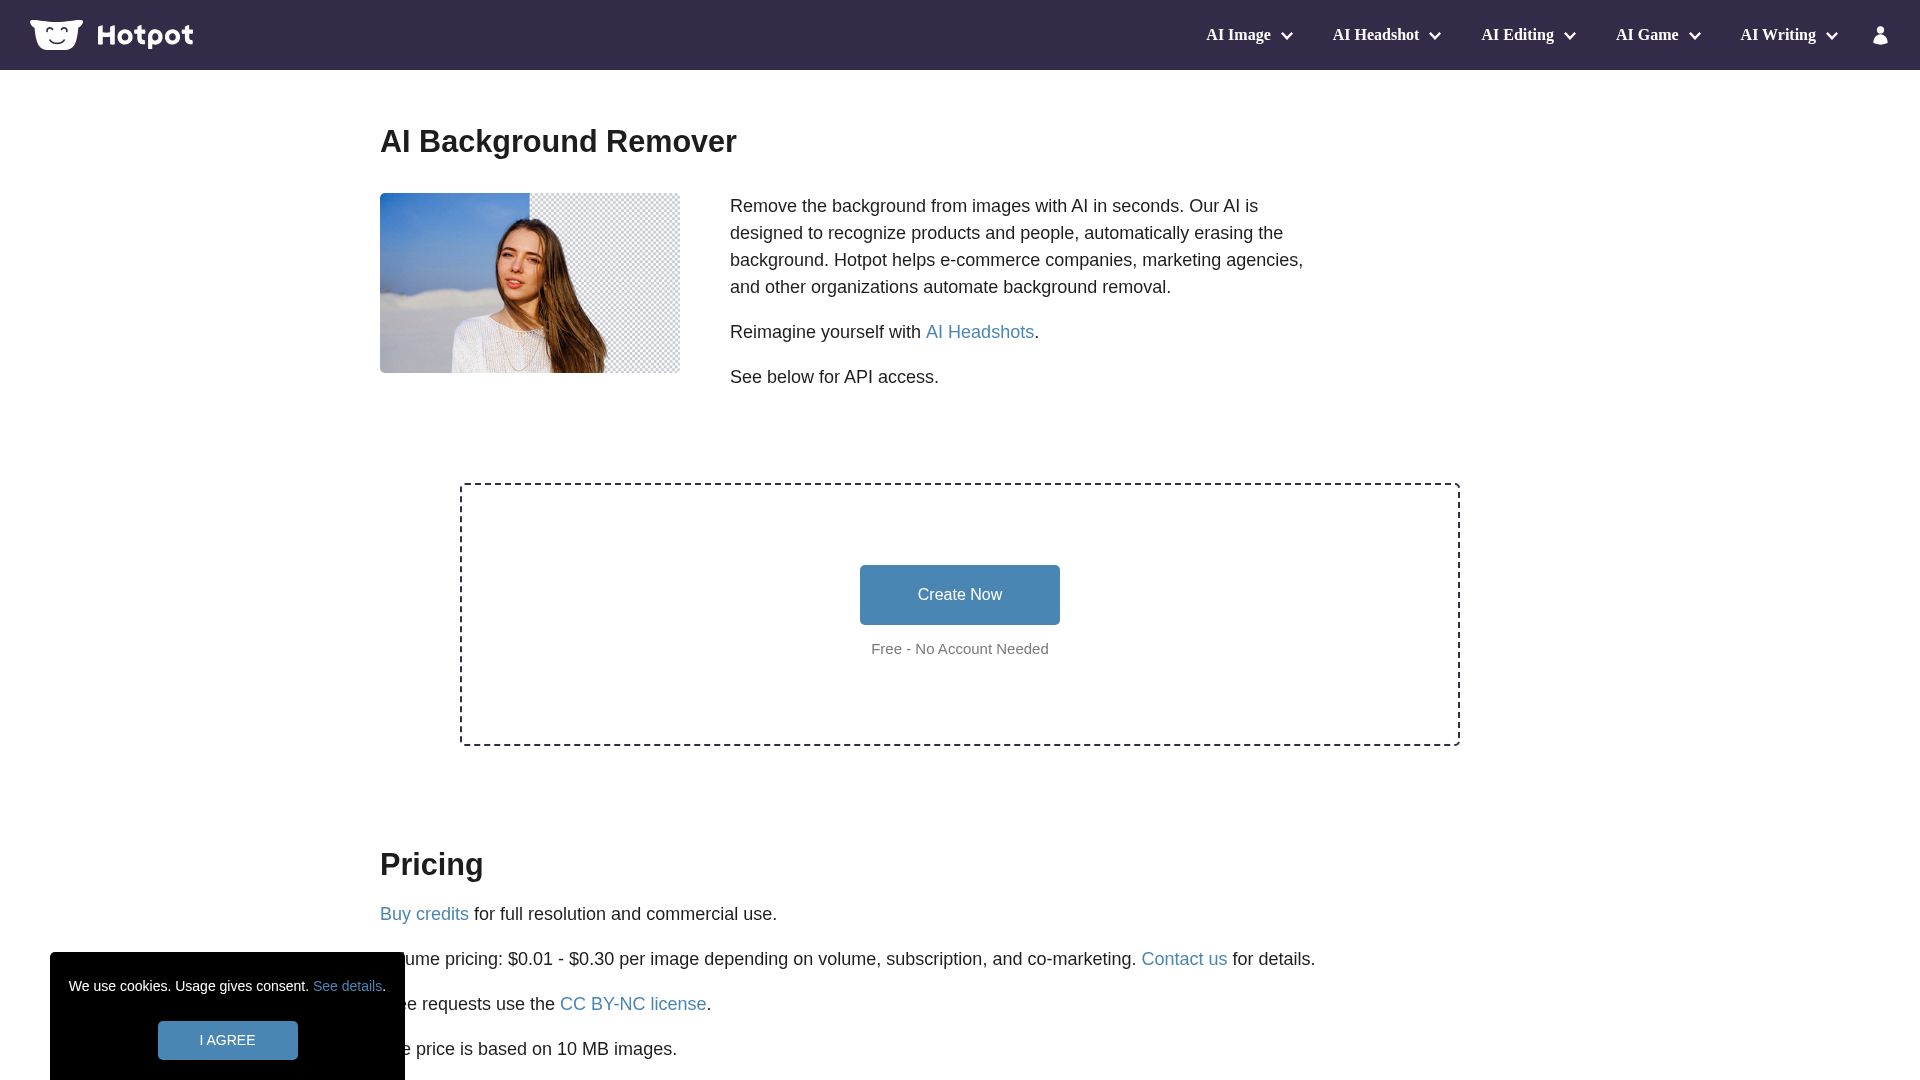Open the AI Image menu label

click(1238, 35)
